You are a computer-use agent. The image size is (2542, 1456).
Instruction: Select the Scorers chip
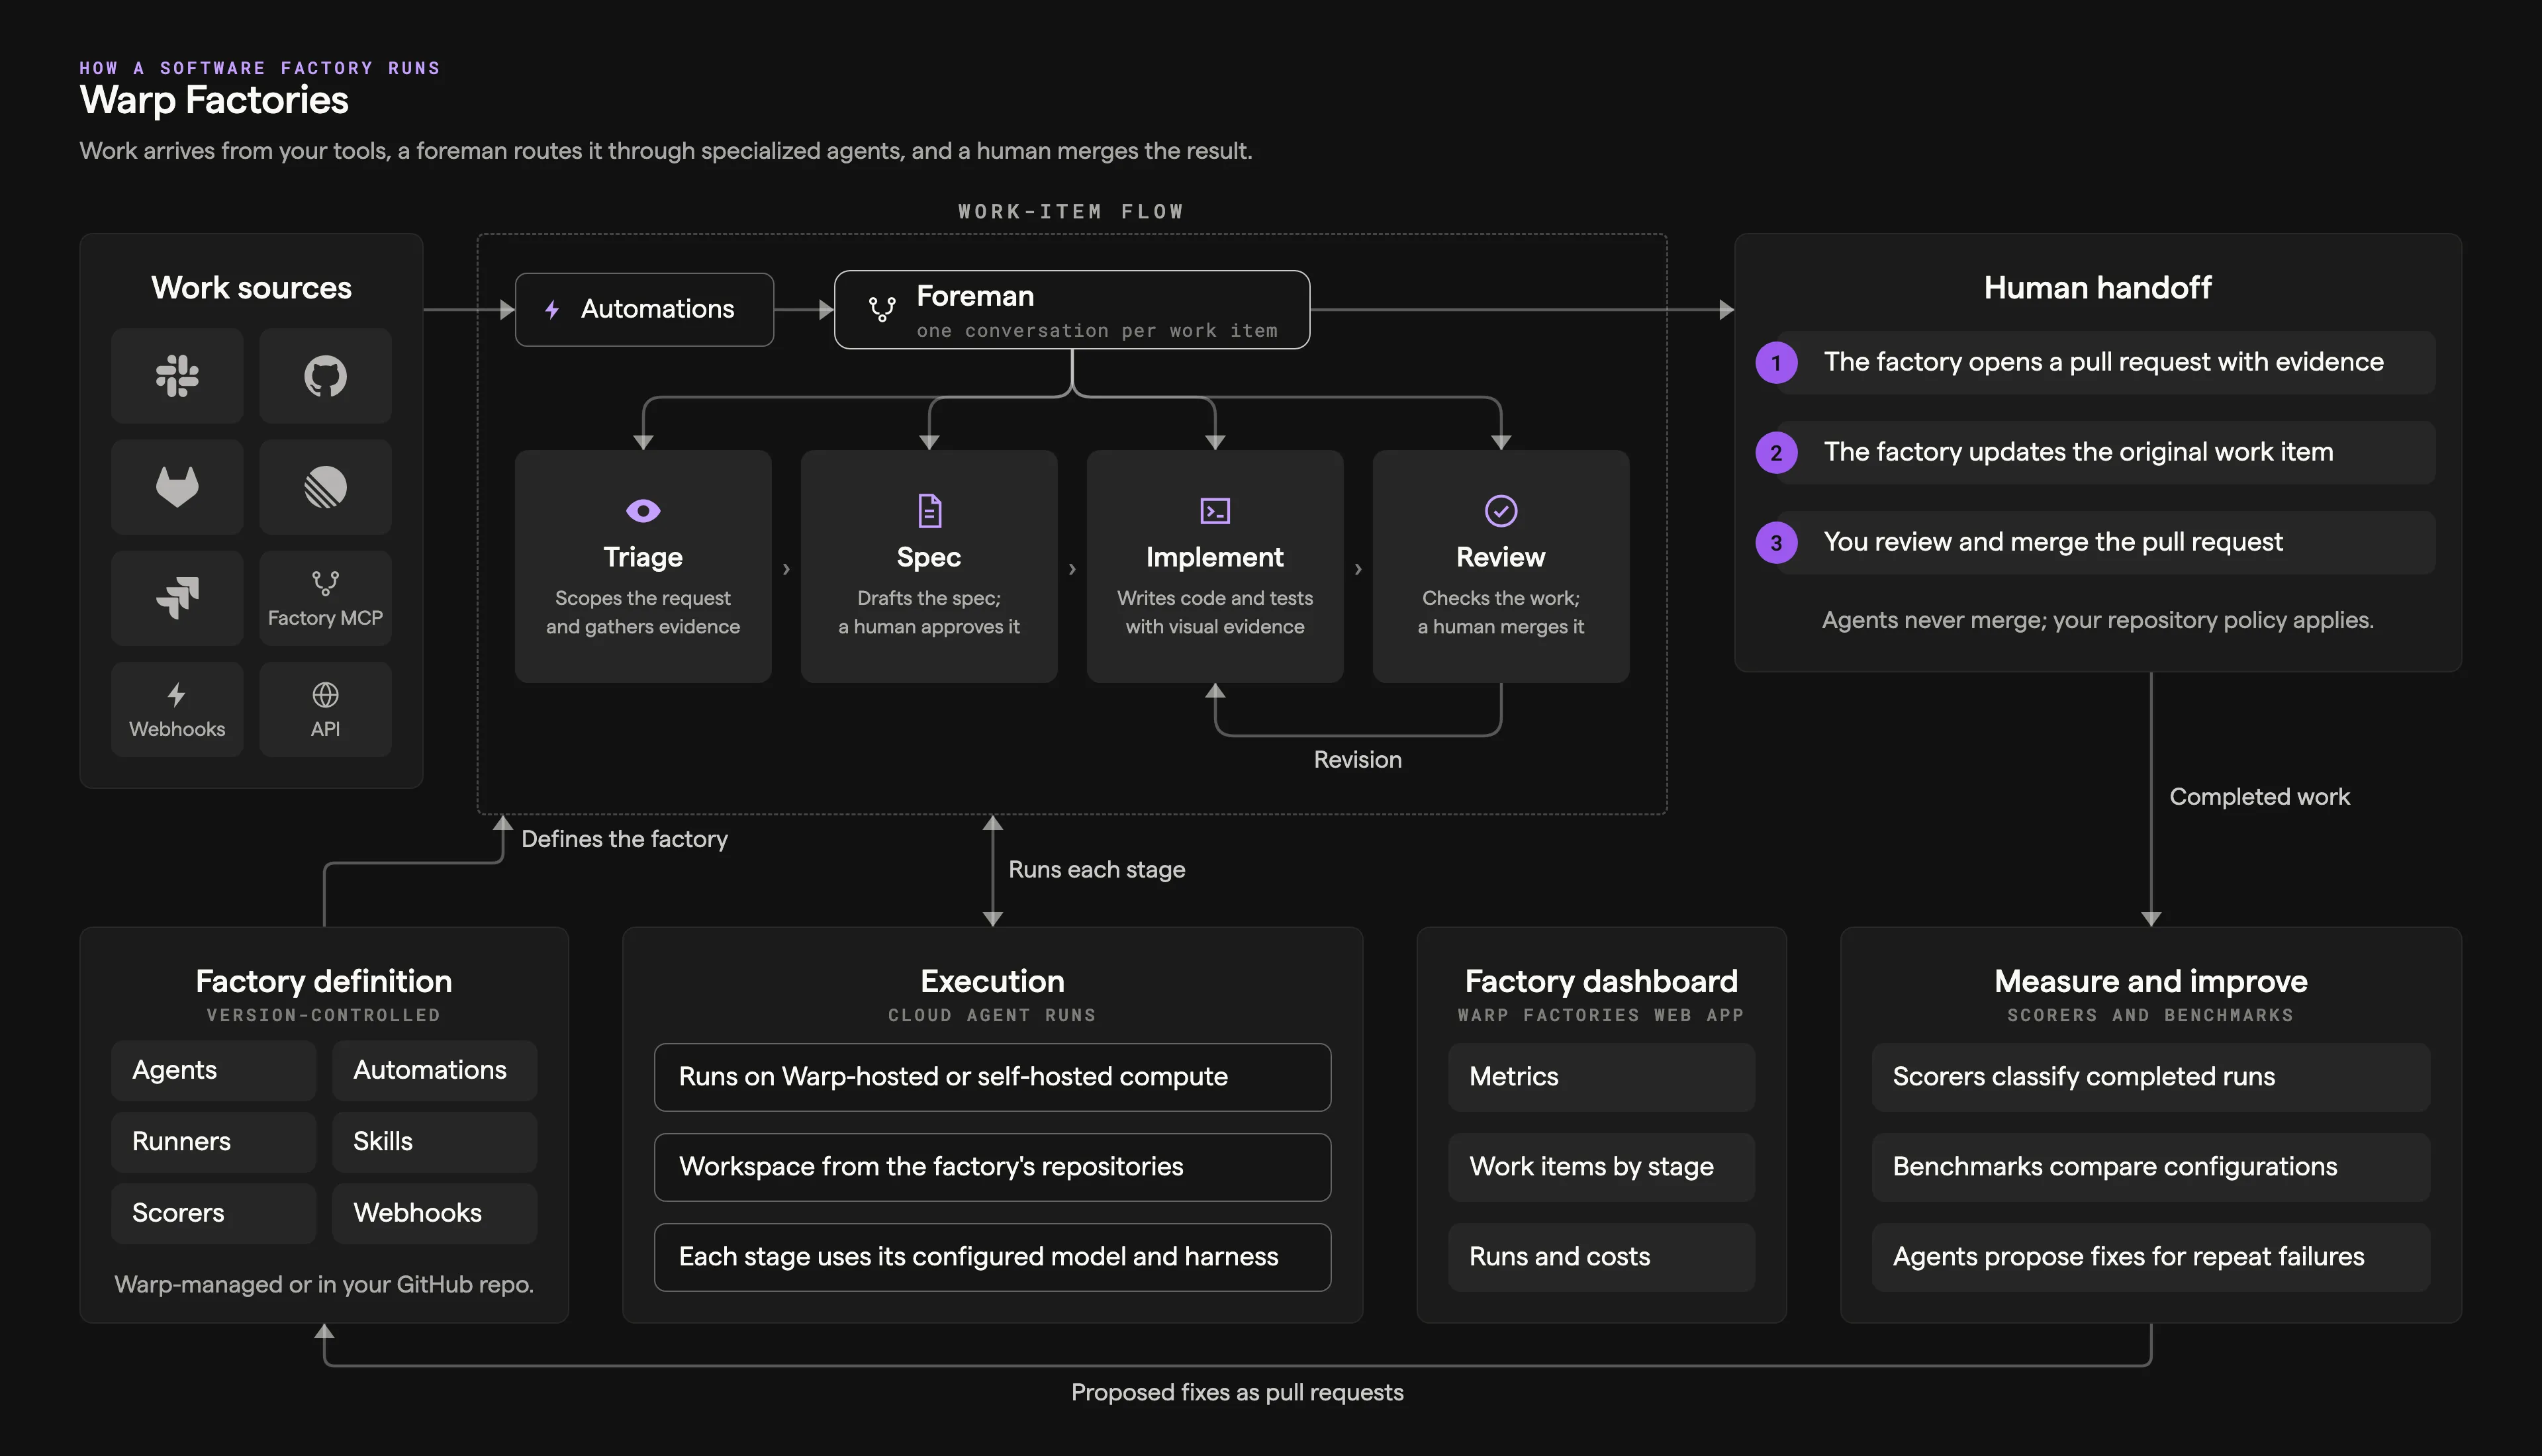214,1214
